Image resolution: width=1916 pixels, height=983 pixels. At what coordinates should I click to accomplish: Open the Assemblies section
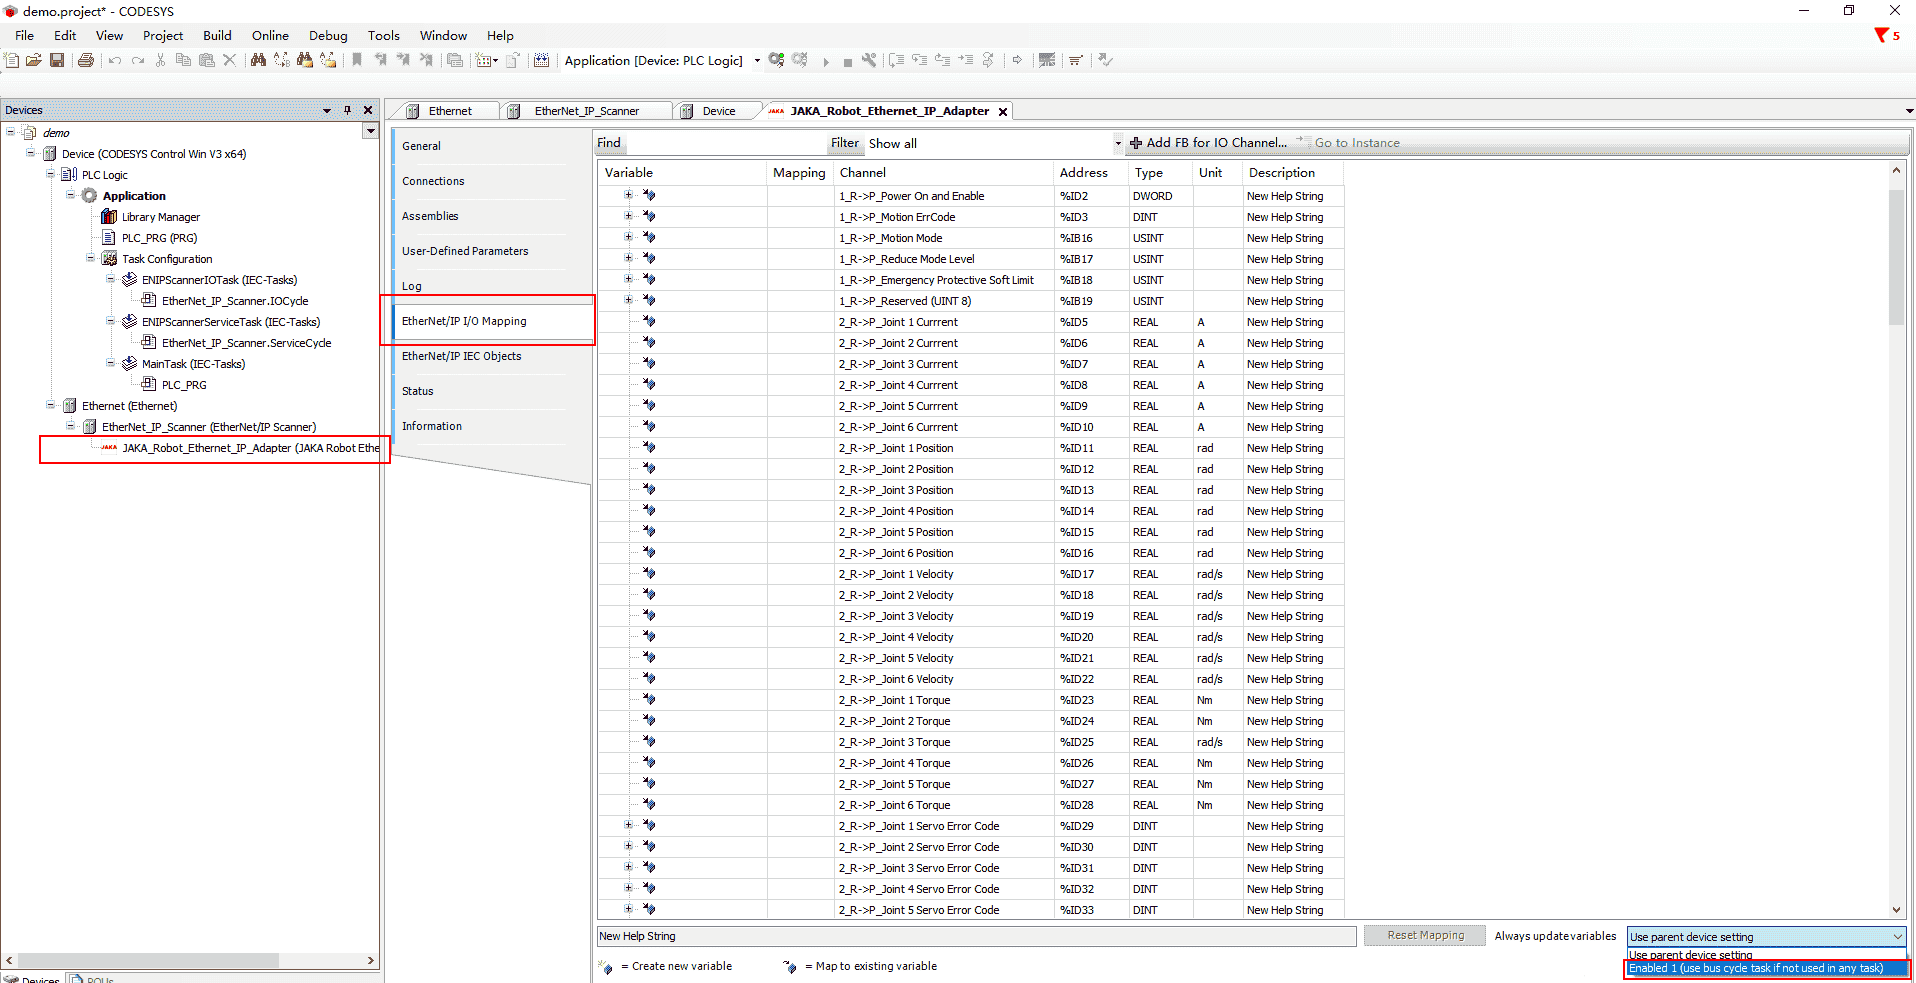tap(430, 216)
